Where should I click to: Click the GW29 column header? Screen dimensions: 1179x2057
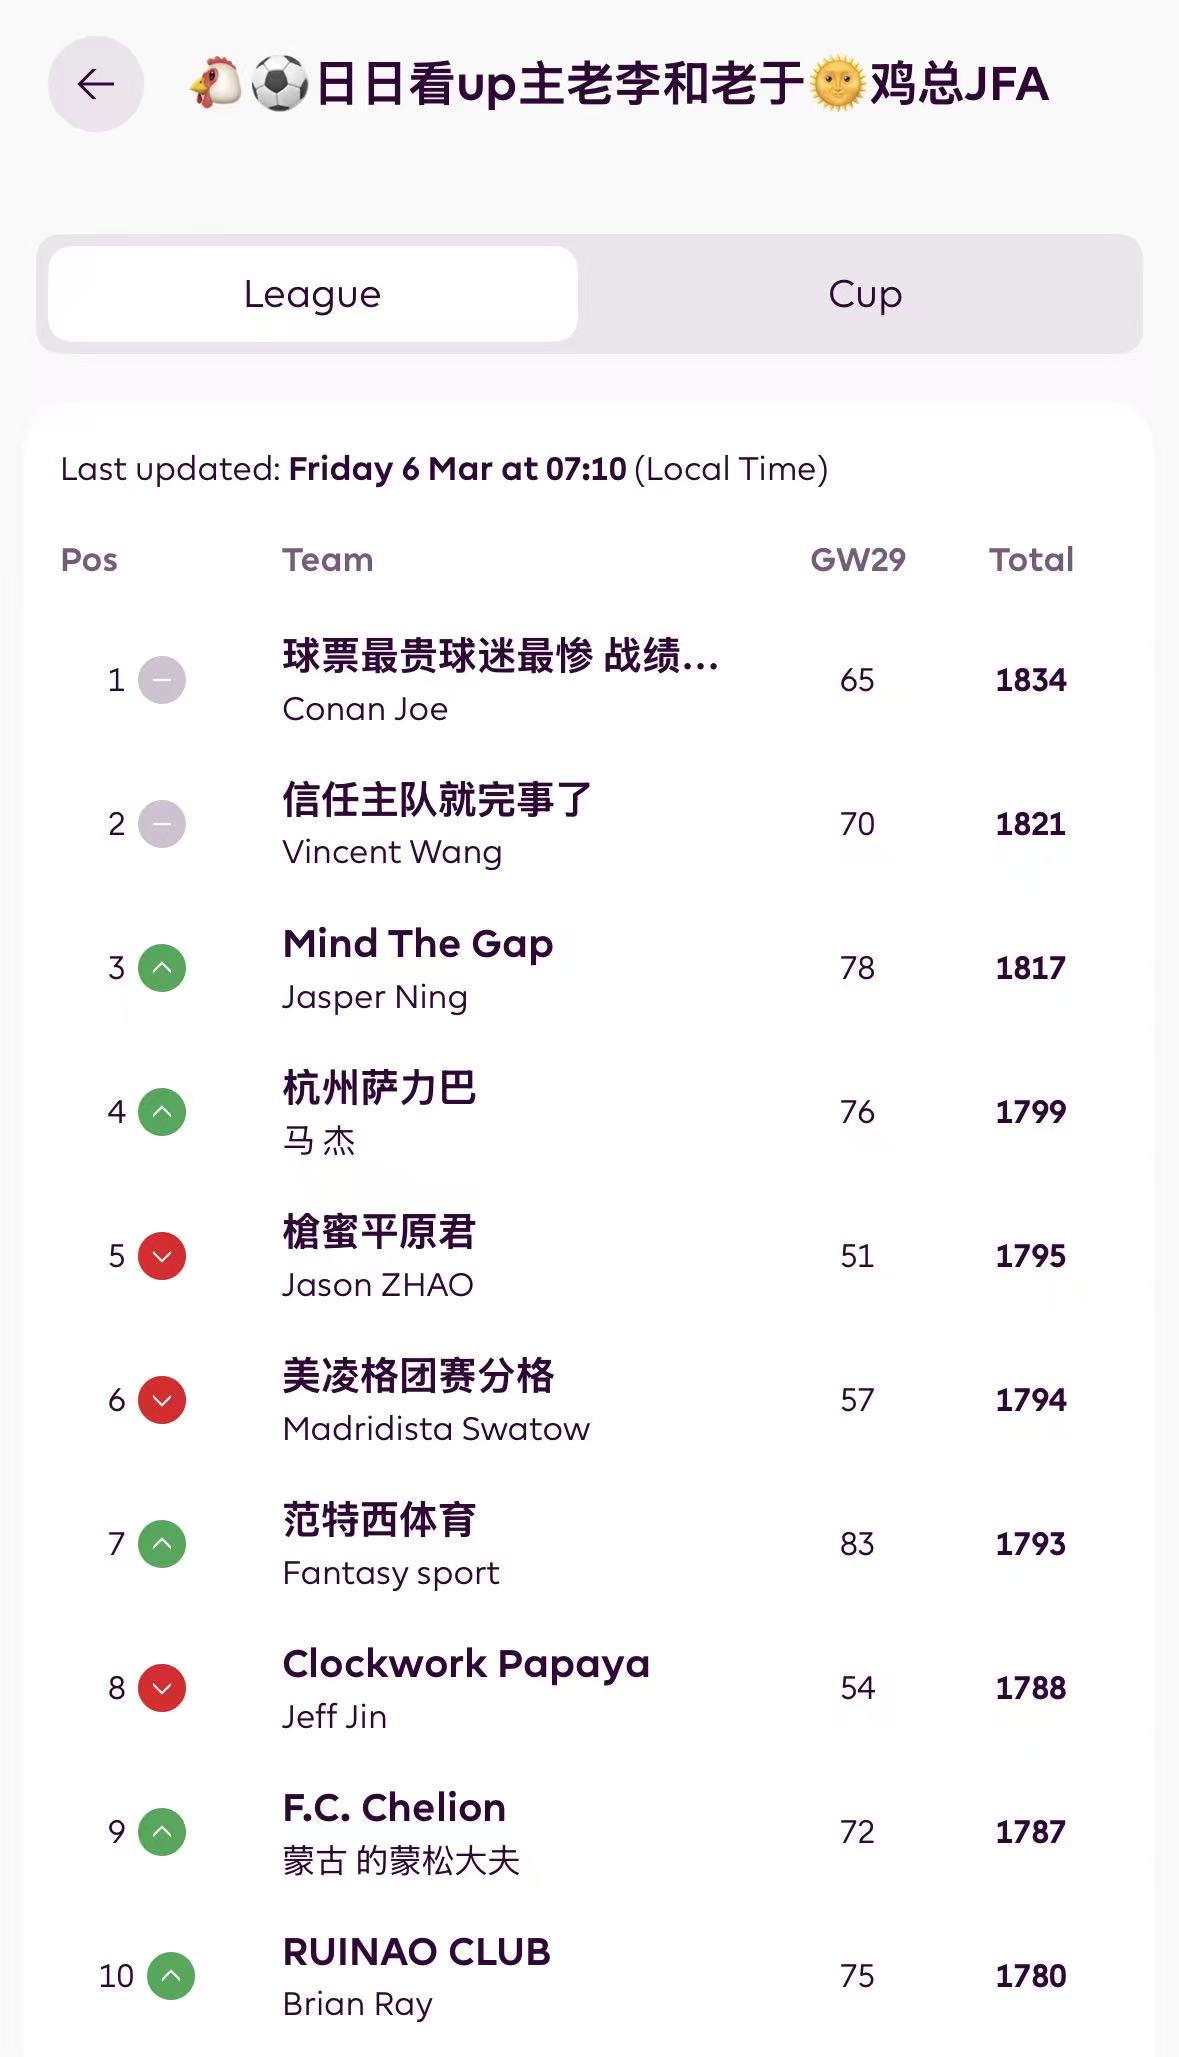(x=857, y=560)
